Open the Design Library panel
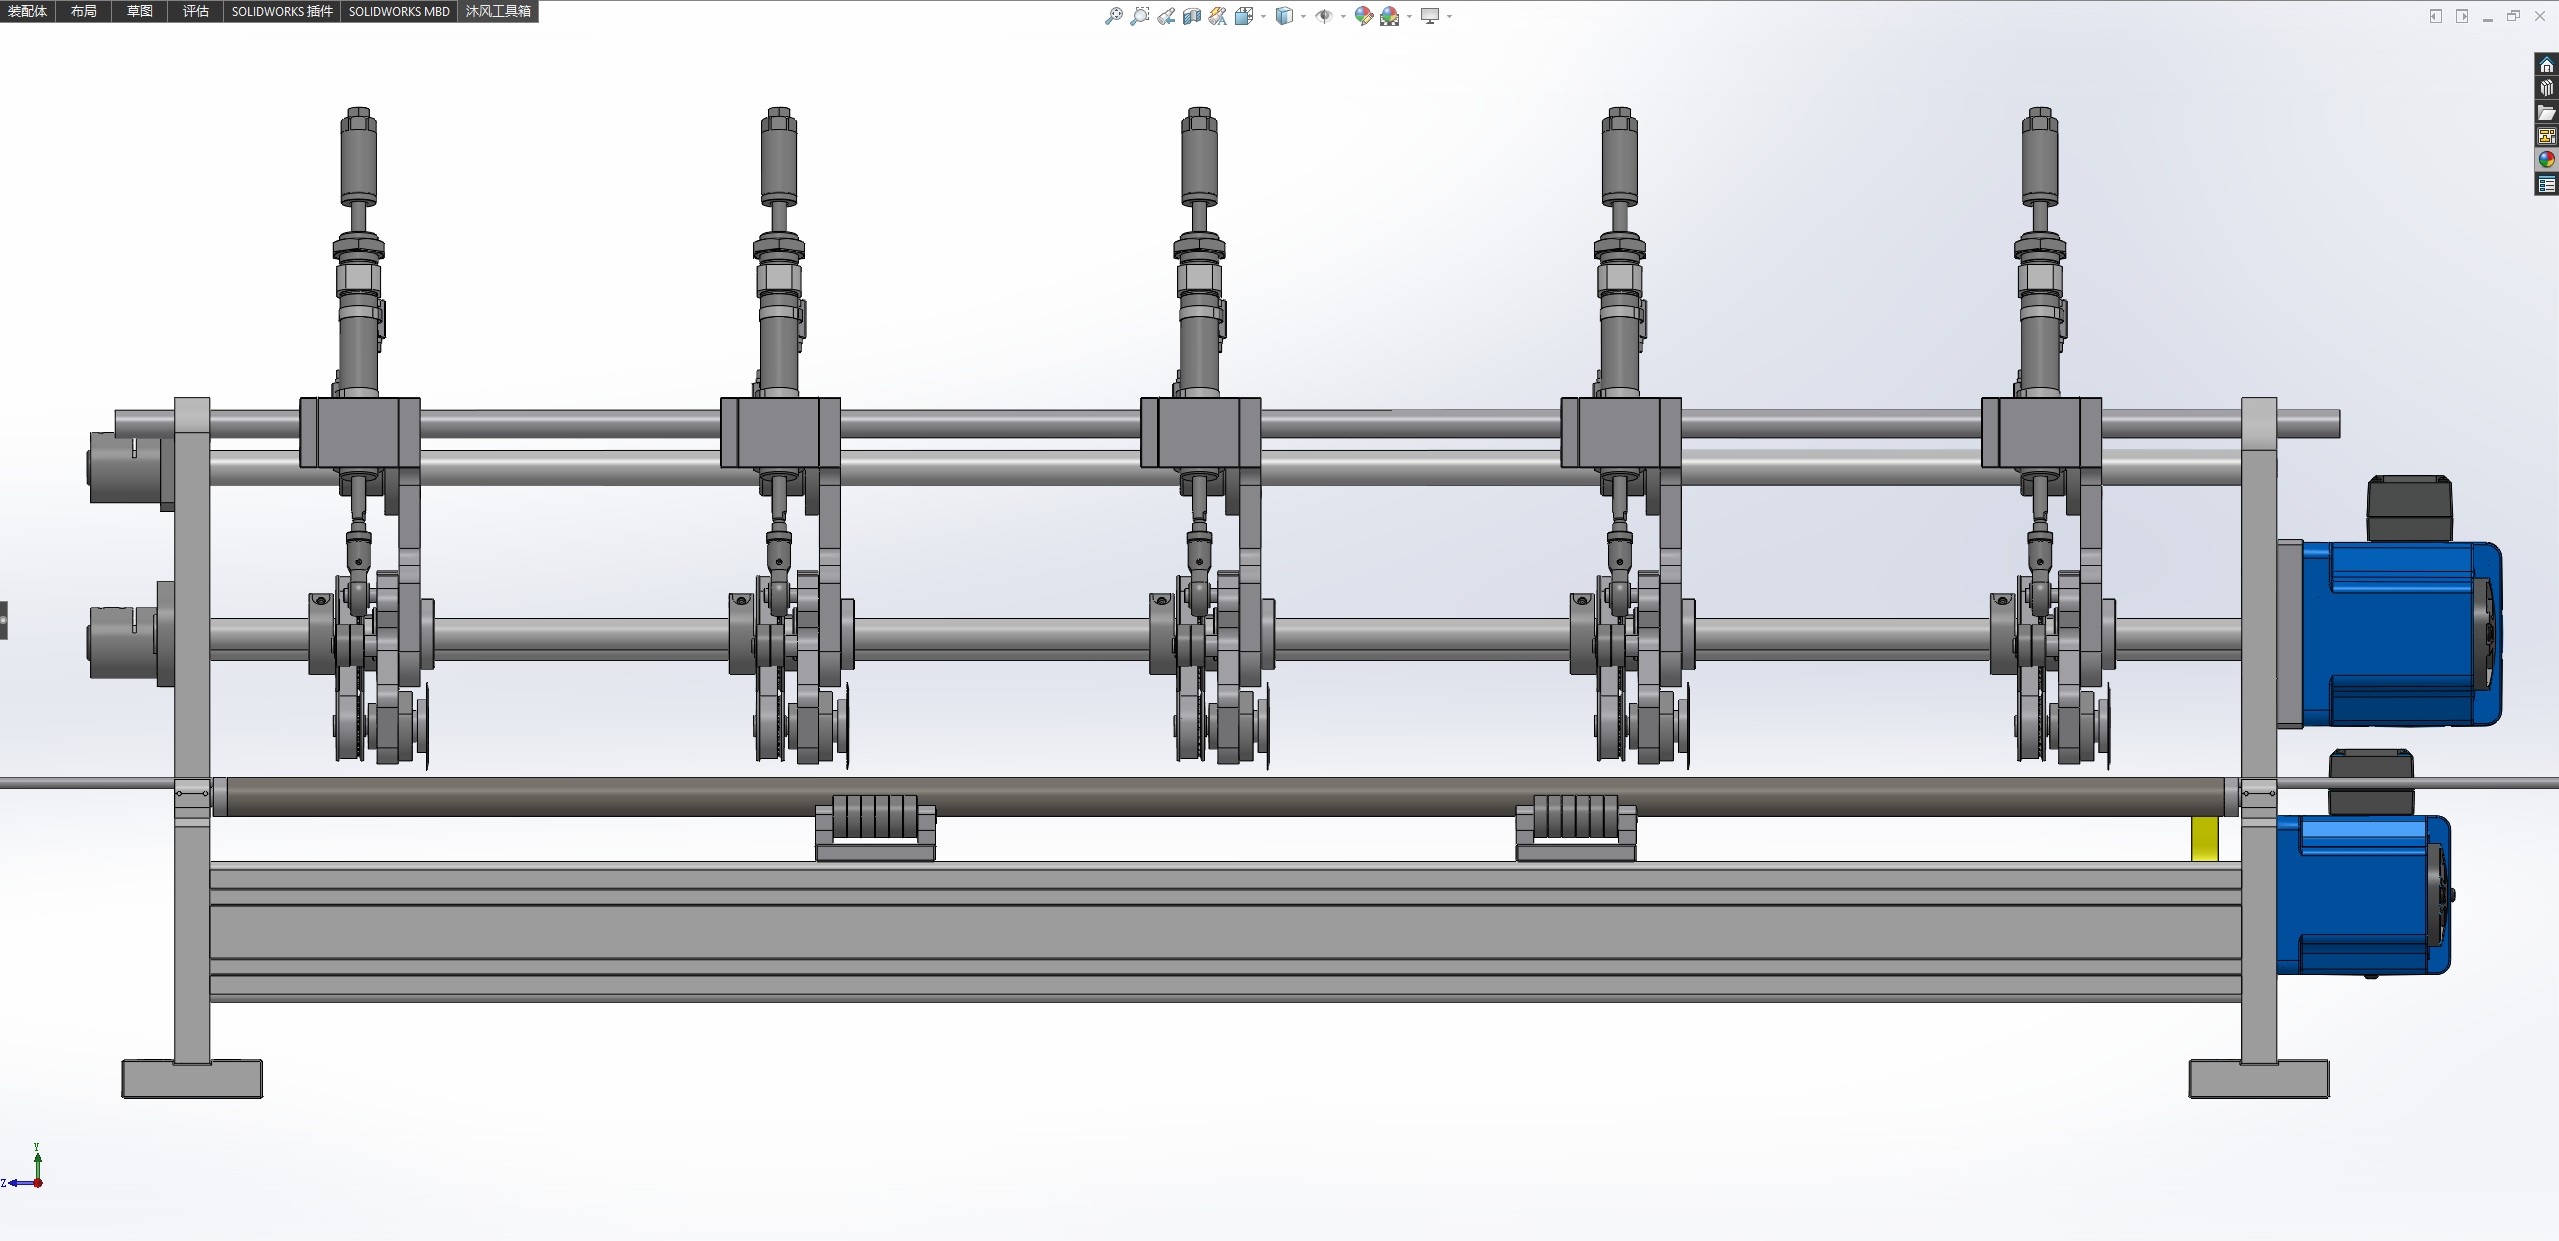The width and height of the screenshot is (2559, 1241). [x=2546, y=89]
